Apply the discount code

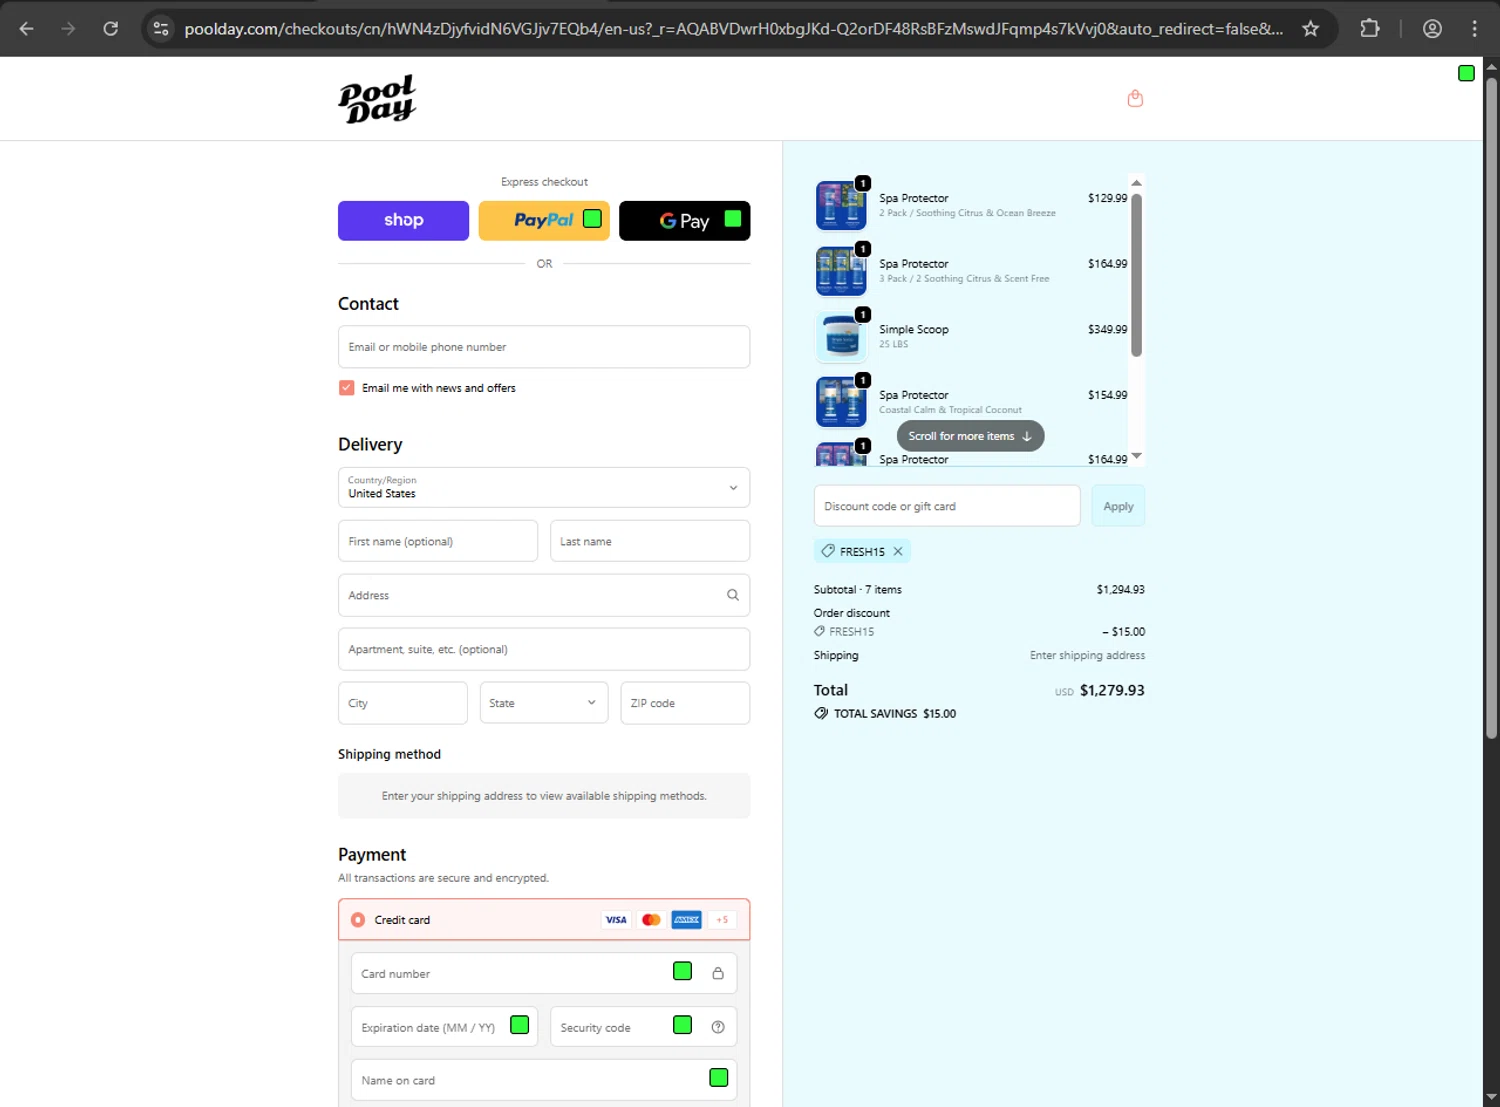click(1118, 506)
